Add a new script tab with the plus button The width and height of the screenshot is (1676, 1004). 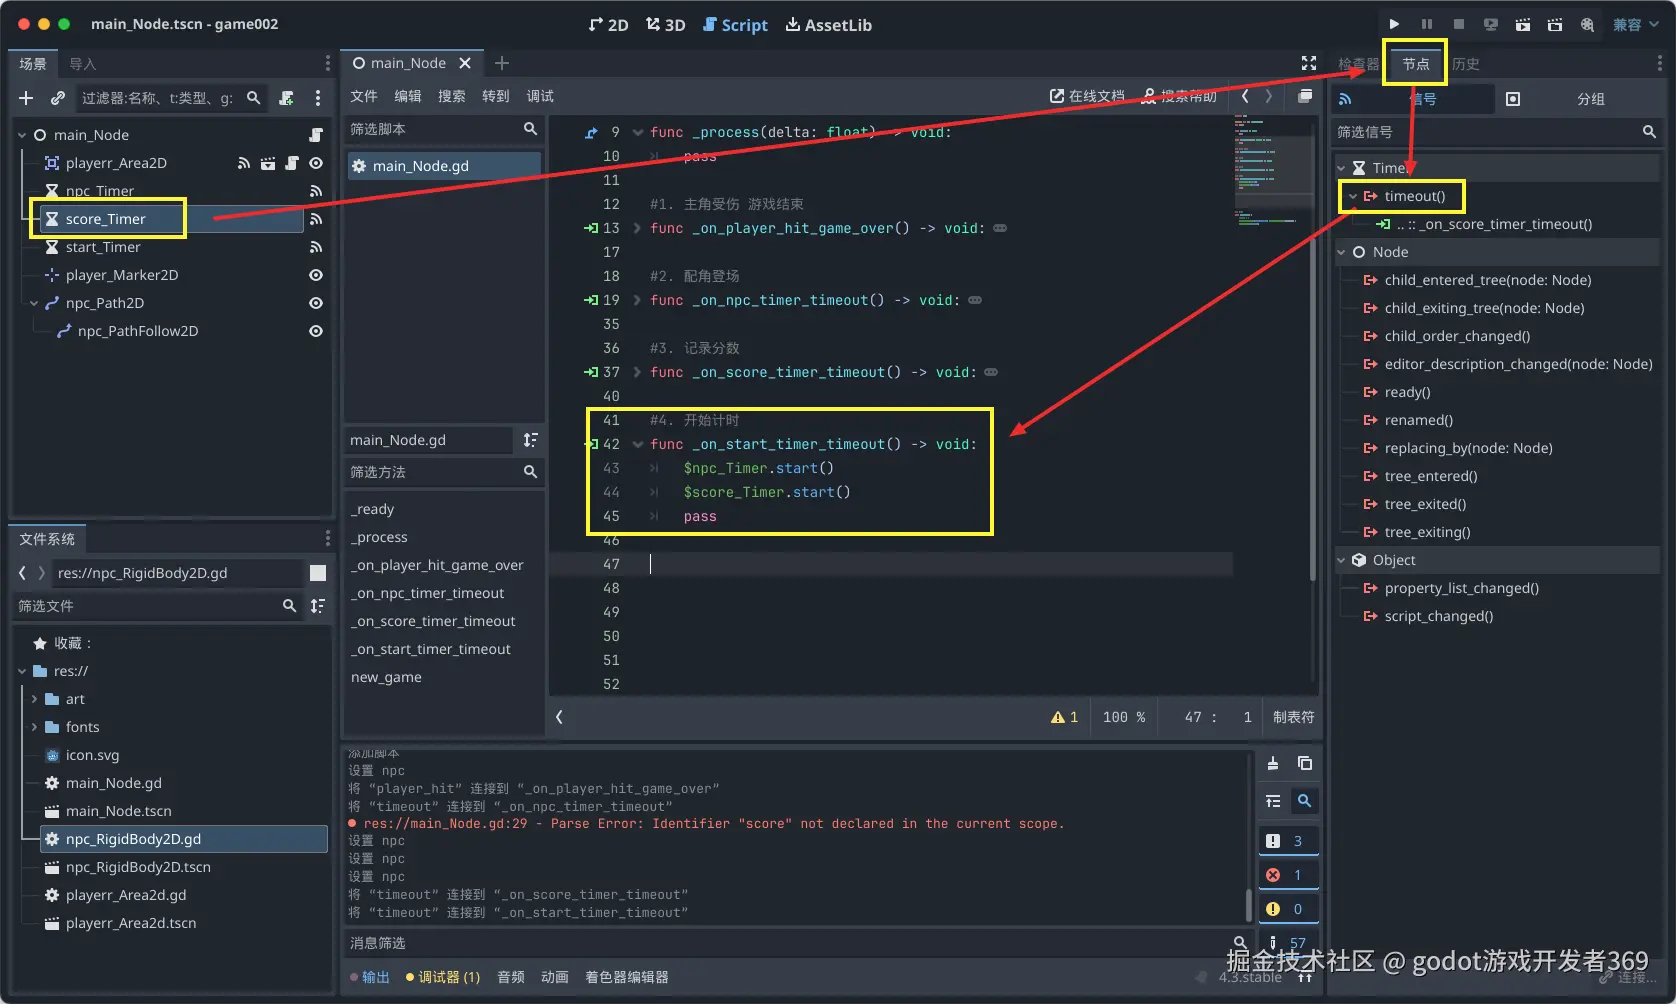click(502, 63)
